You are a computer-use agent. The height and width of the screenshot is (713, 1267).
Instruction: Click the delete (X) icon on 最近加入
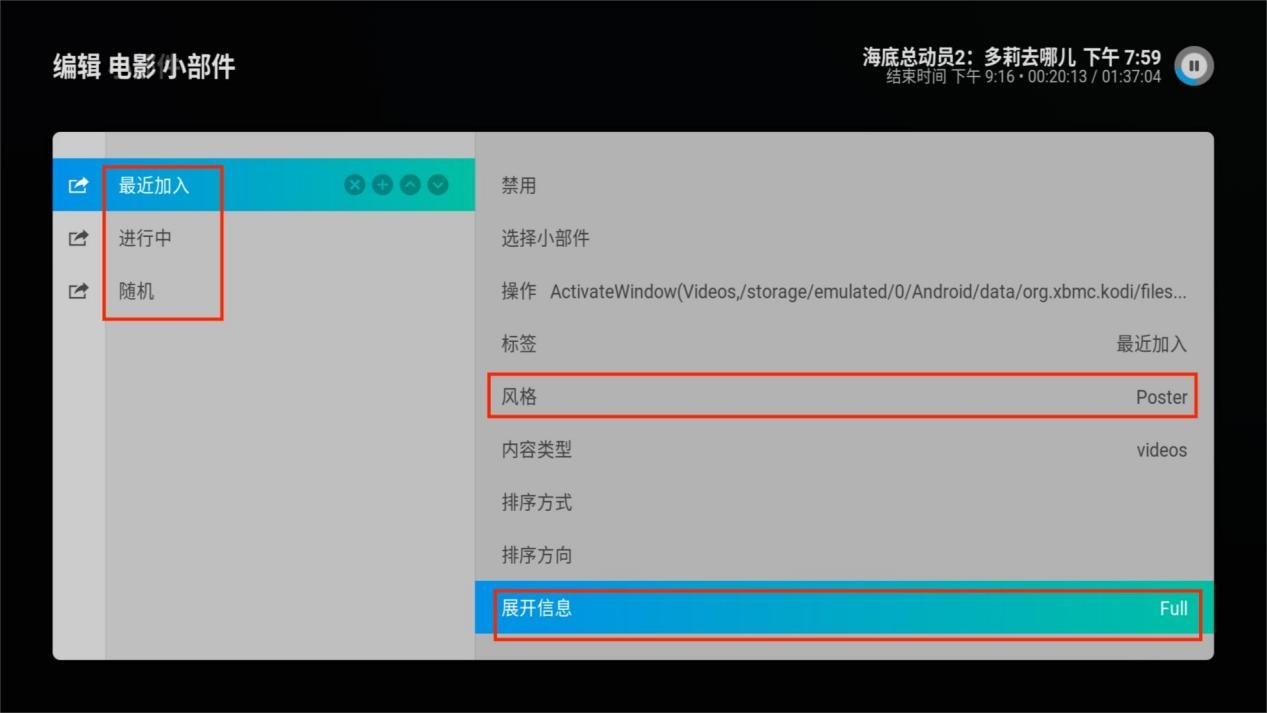(x=354, y=185)
